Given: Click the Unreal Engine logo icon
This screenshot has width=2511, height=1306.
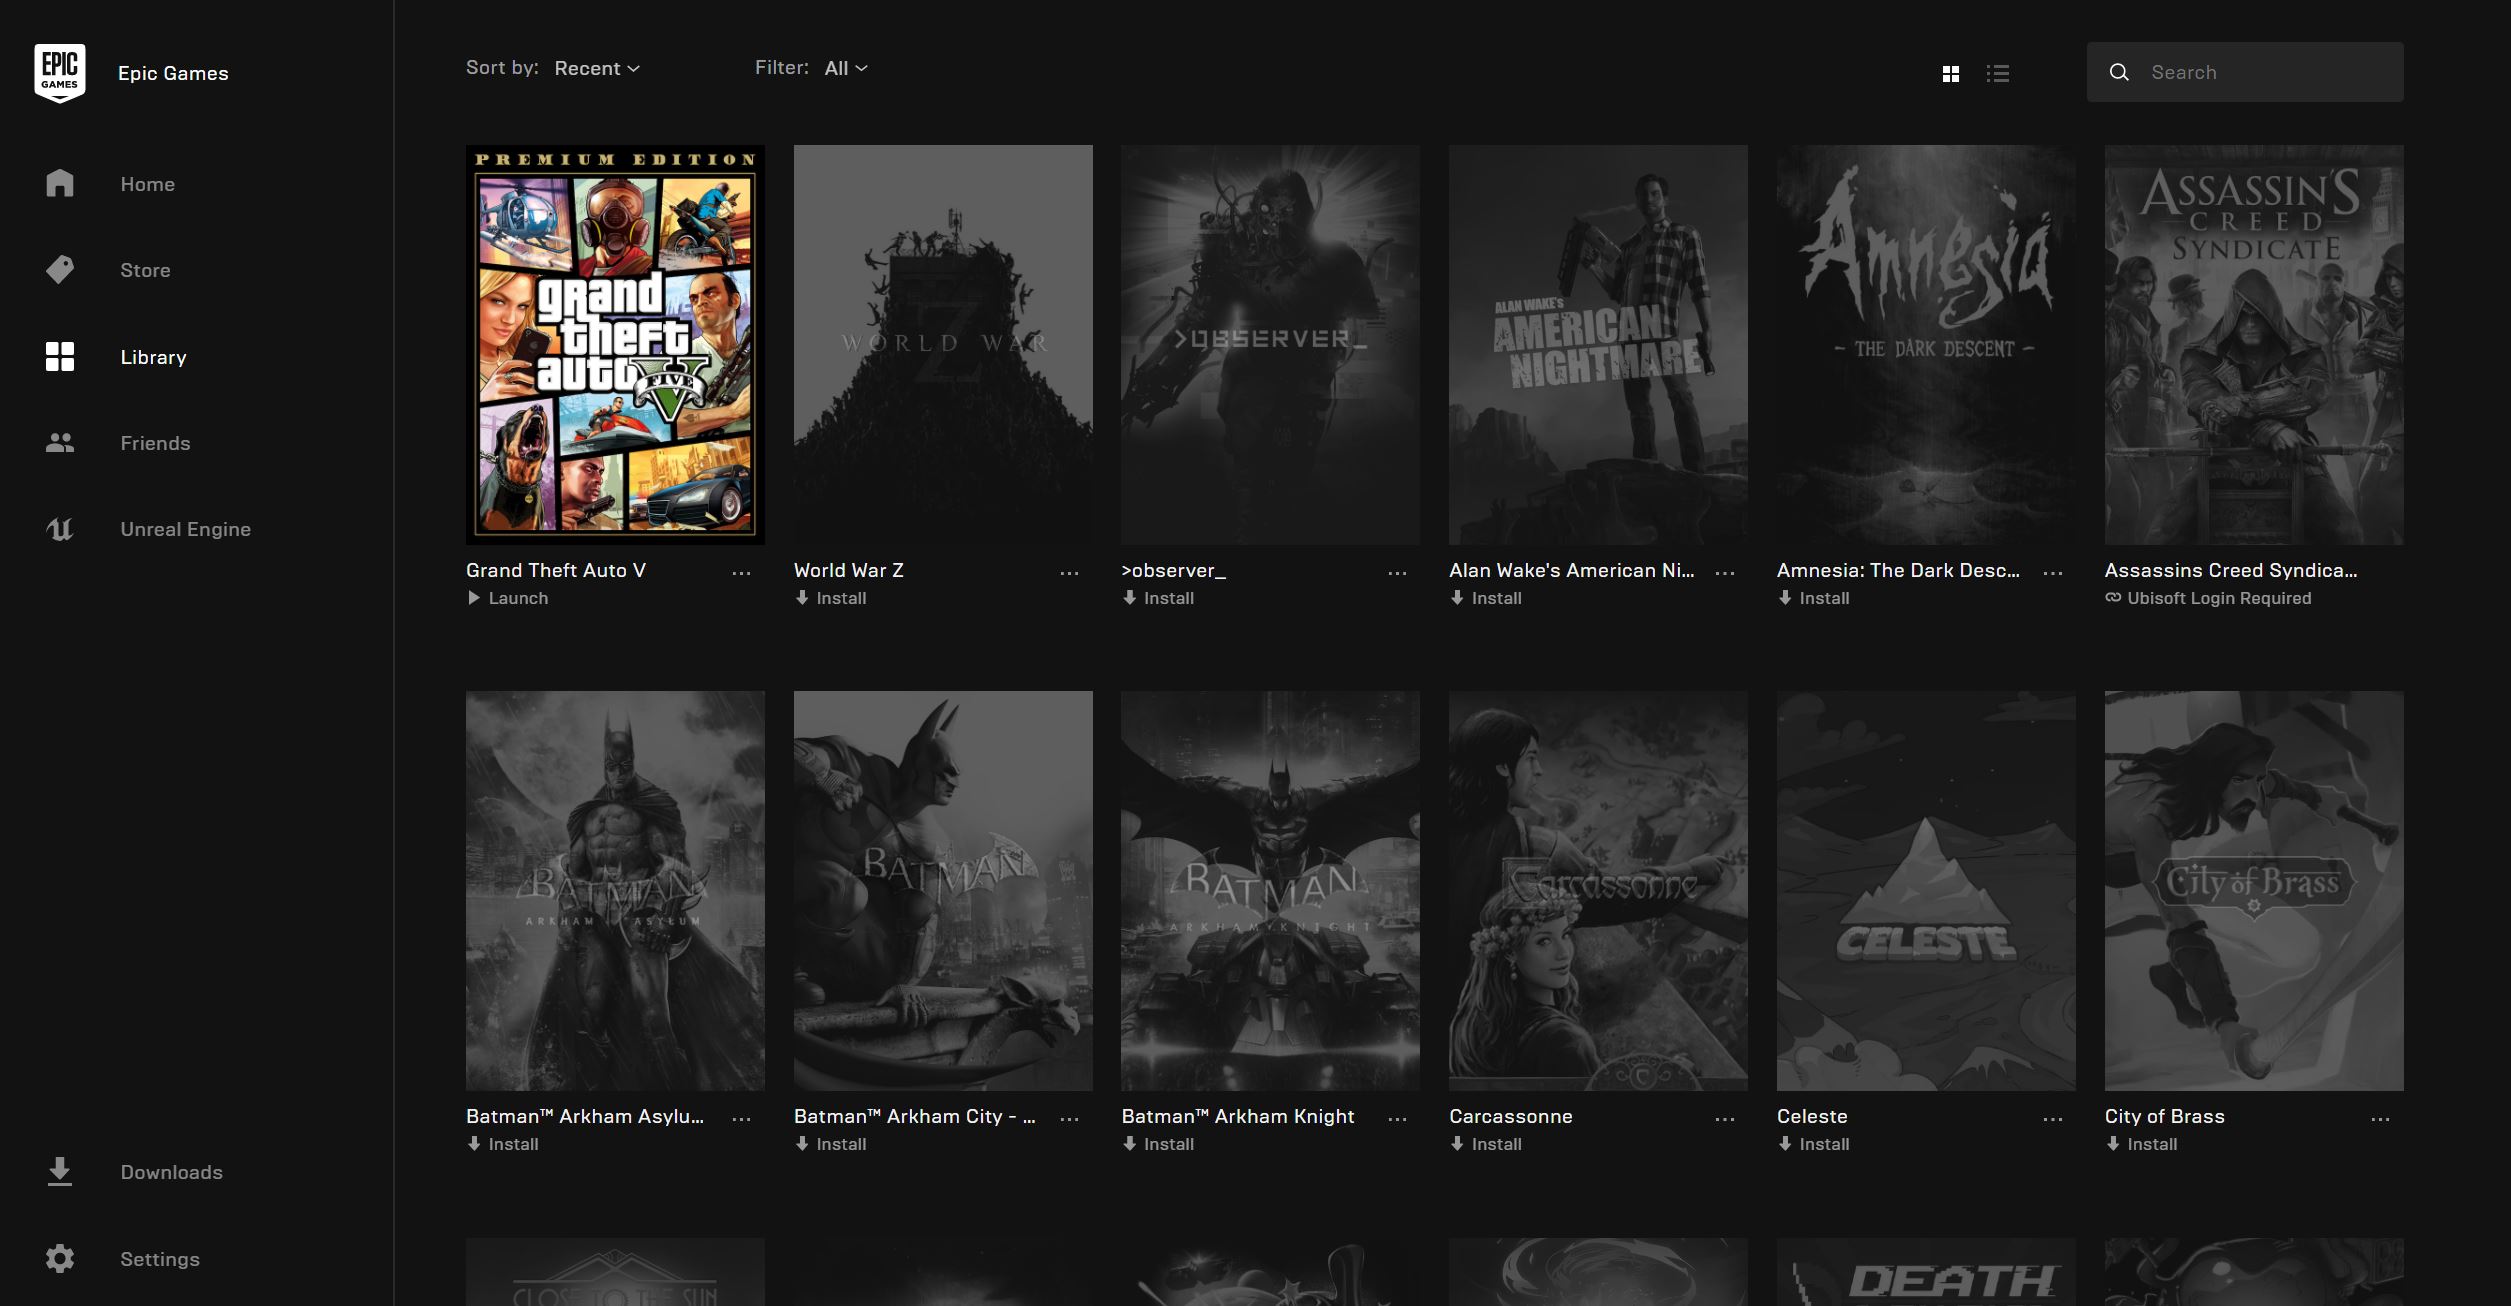Looking at the screenshot, I should coord(60,529).
